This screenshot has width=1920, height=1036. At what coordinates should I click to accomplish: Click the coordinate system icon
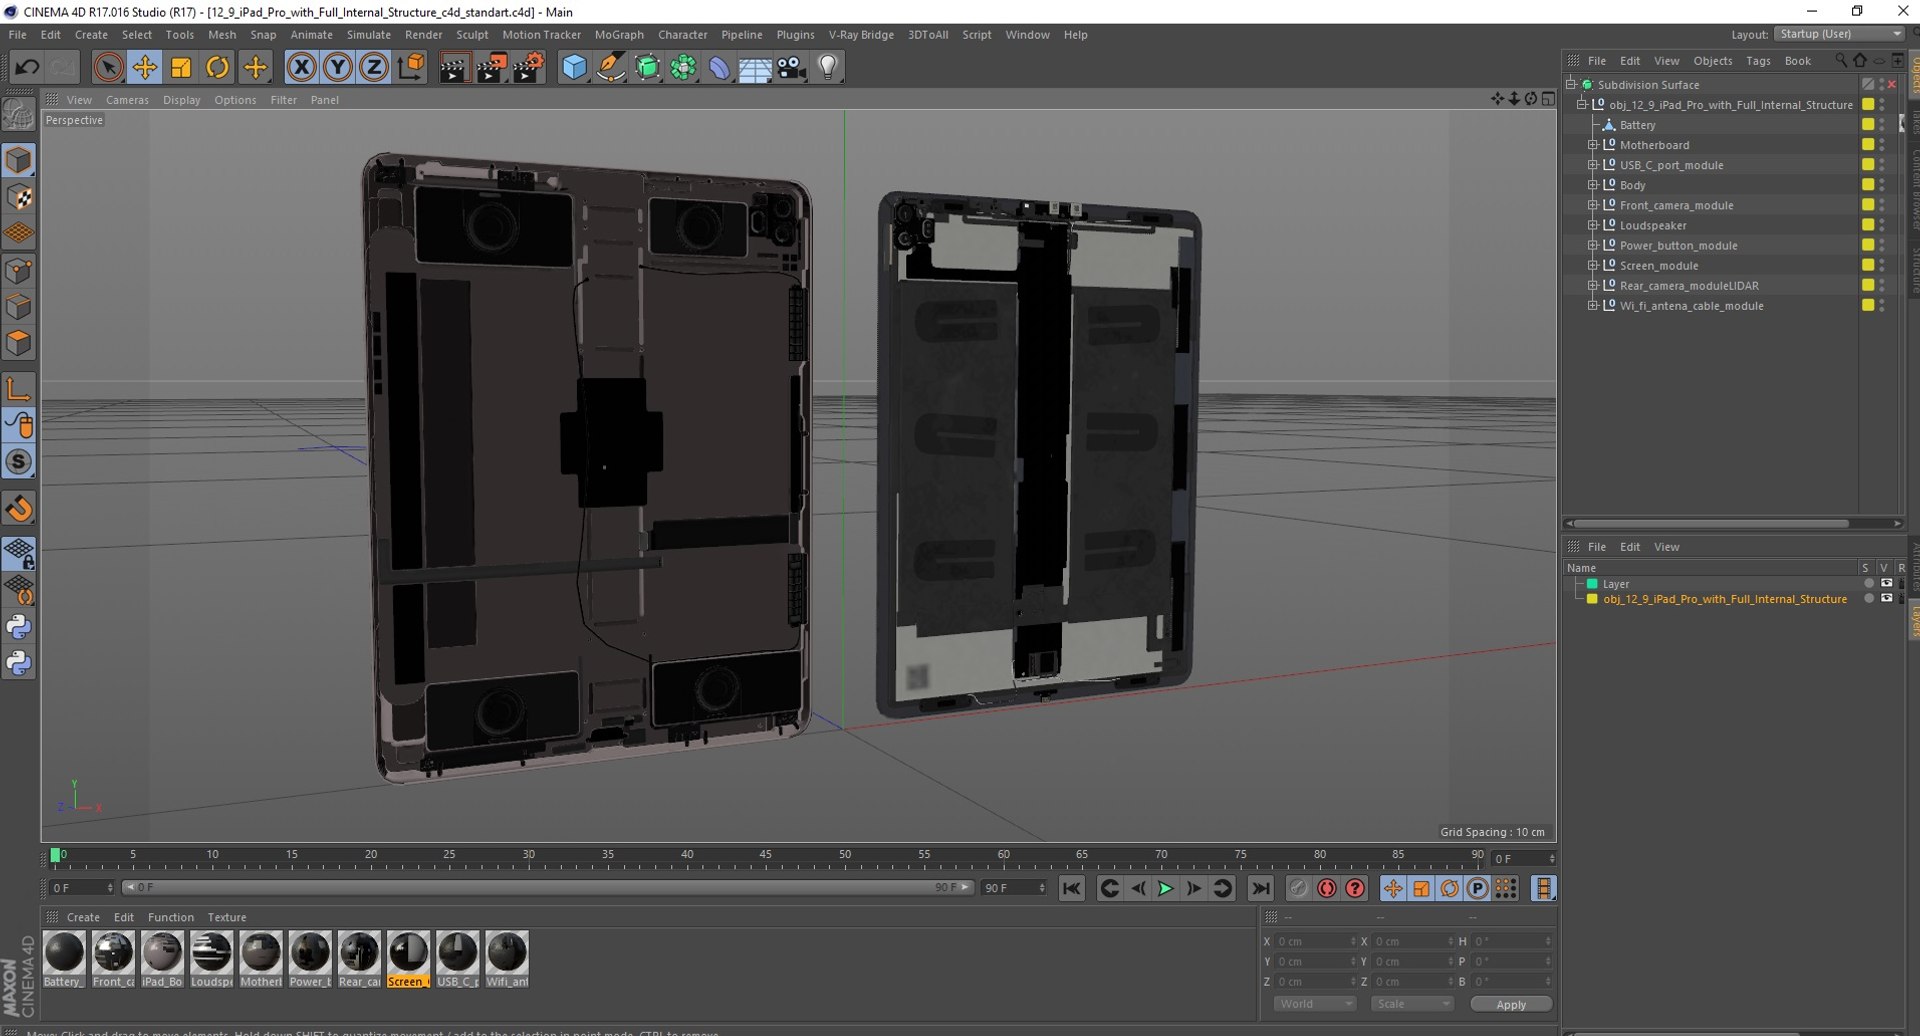tap(411, 67)
